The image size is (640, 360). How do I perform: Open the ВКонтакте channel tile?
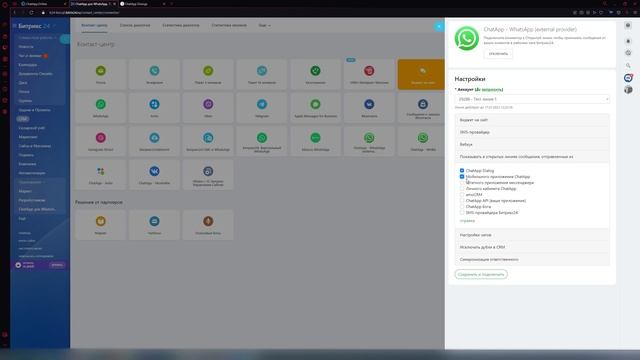(369, 108)
